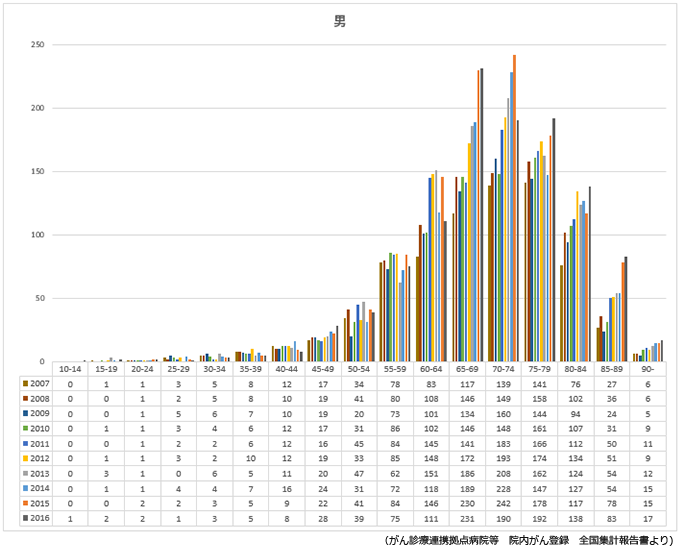This screenshot has height=550, width=680.
Task: Select value 231 in the 2016 row
Action: tap(468, 518)
